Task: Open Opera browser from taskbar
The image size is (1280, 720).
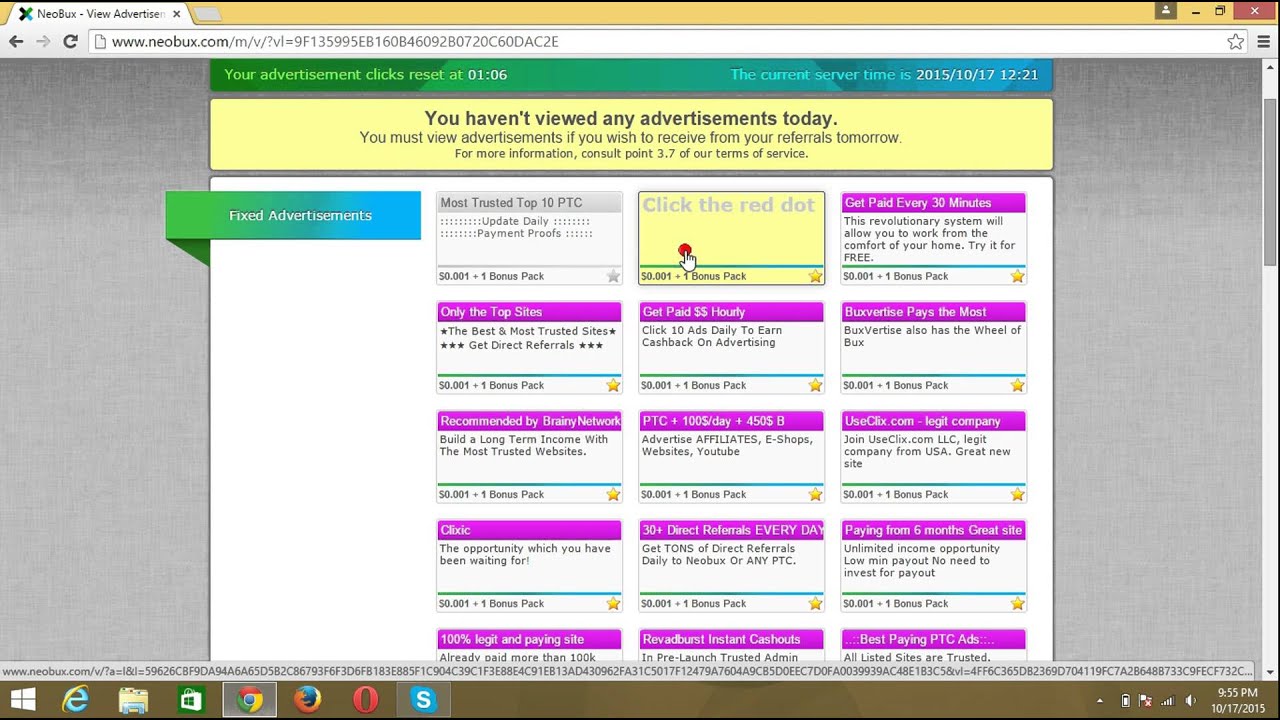Action: coord(365,700)
